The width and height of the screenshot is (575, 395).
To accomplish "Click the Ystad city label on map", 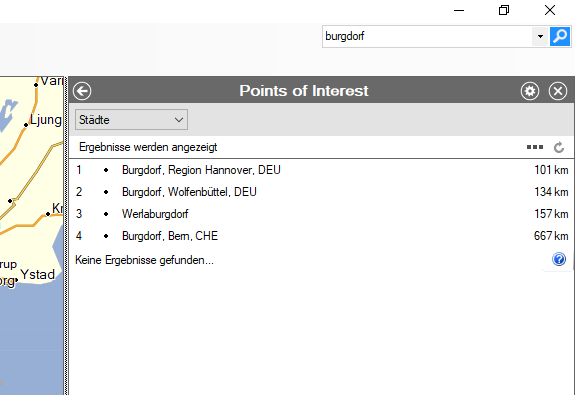I will click(x=37, y=274).
